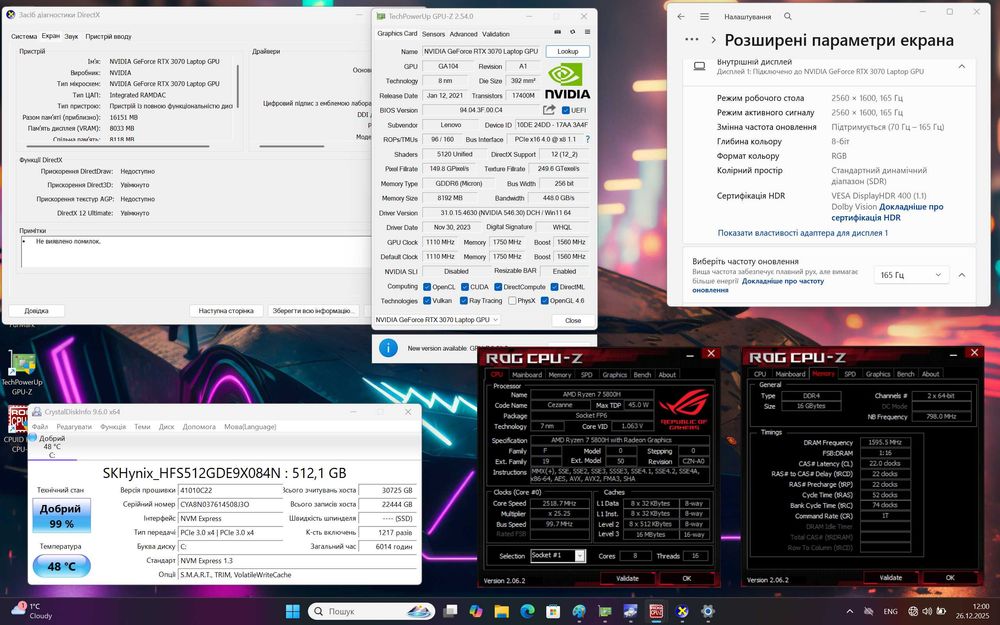Toggle the Ray Tracing checkbox

coord(464,301)
